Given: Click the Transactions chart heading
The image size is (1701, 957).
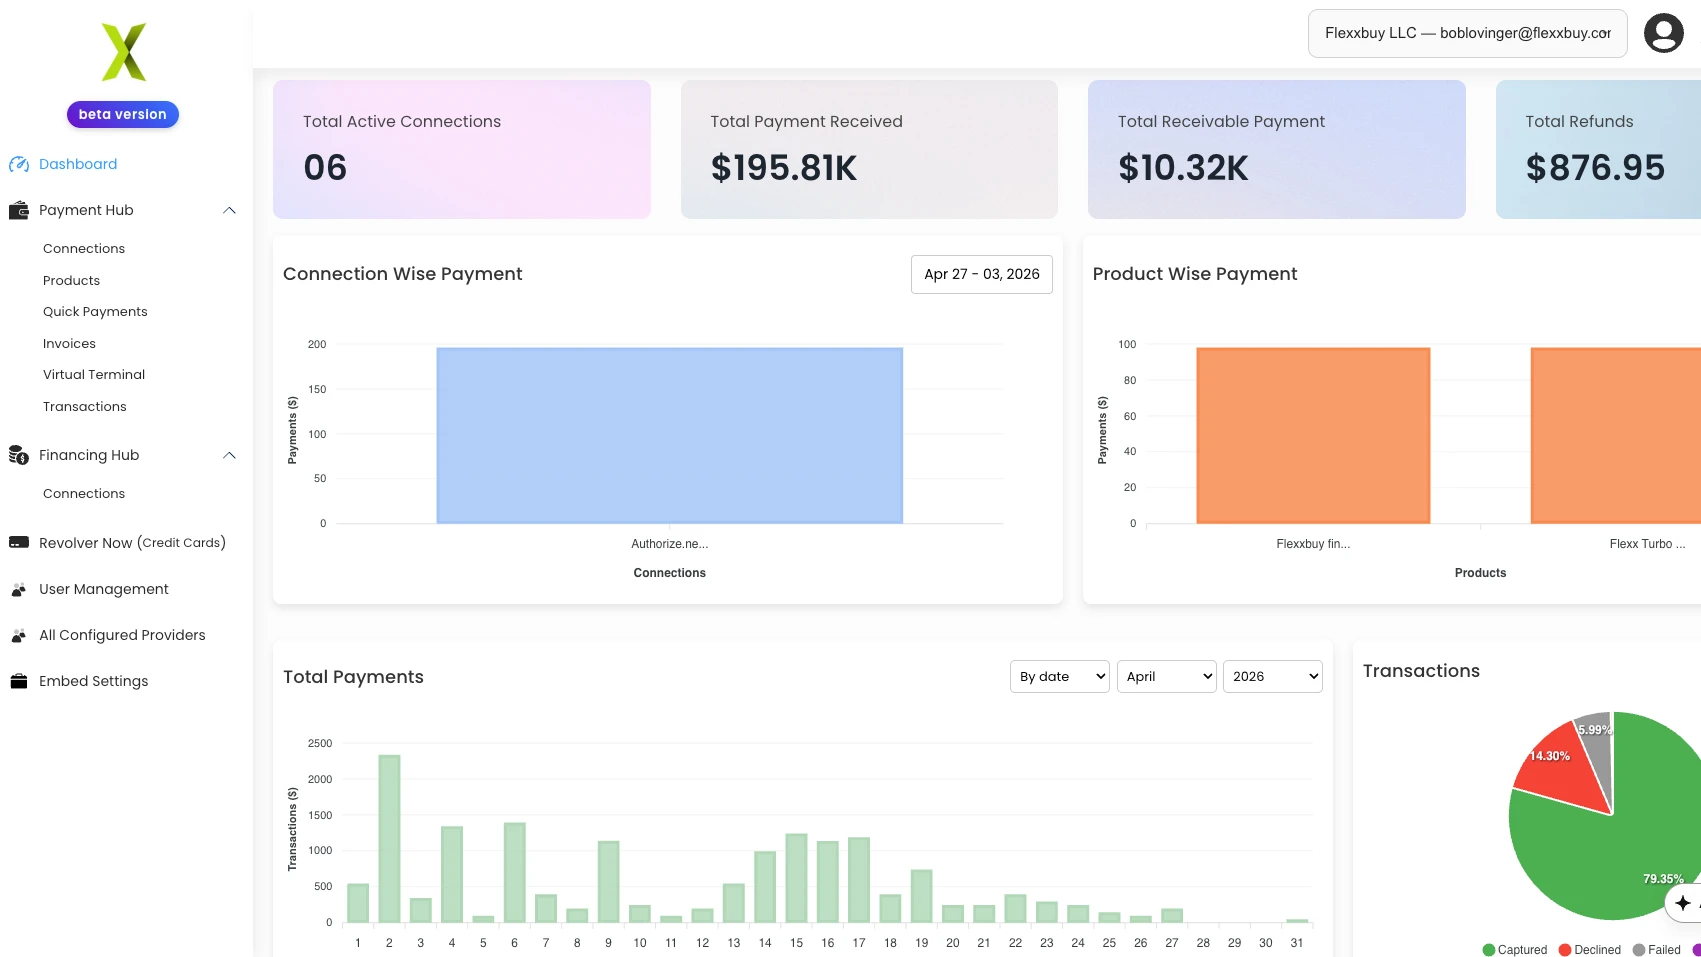Looking at the screenshot, I should pos(1421,671).
